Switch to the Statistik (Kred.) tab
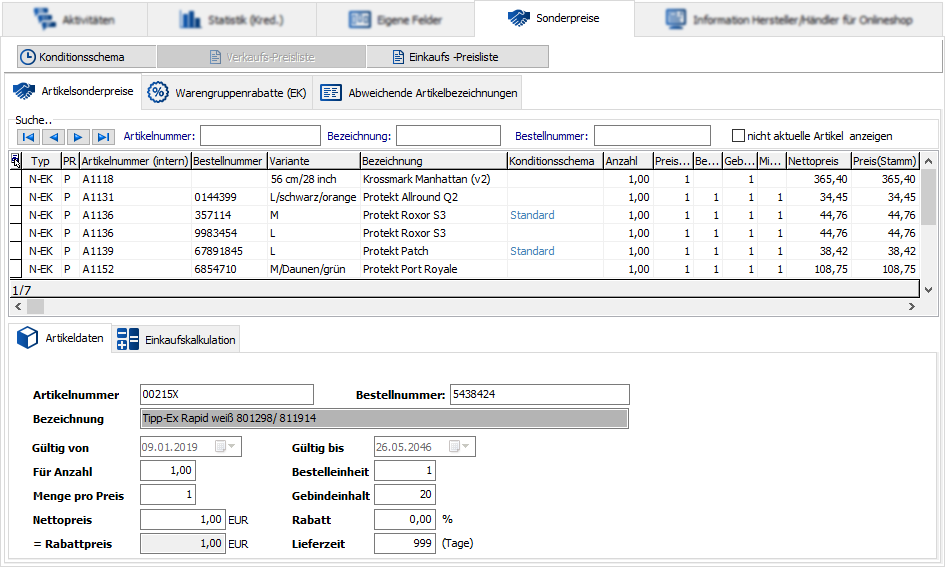Screen dimensions: 945x567 232,19
